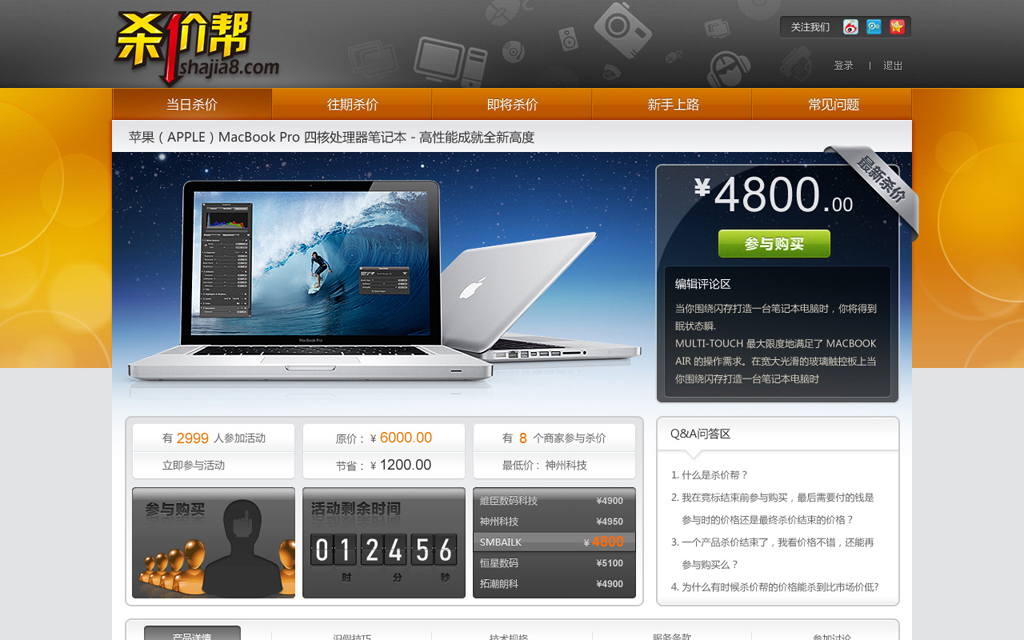The width and height of the screenshot is (1024, 640).
Task: Click the 原价 ¥6000.00 box
Action: 384,438
